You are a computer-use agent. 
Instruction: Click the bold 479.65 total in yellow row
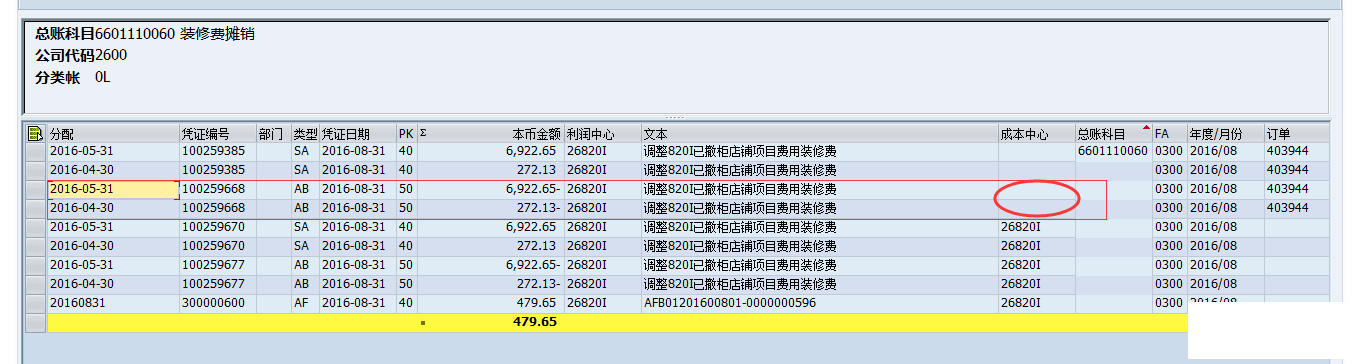pyautogui.click(x=536, y=322)
